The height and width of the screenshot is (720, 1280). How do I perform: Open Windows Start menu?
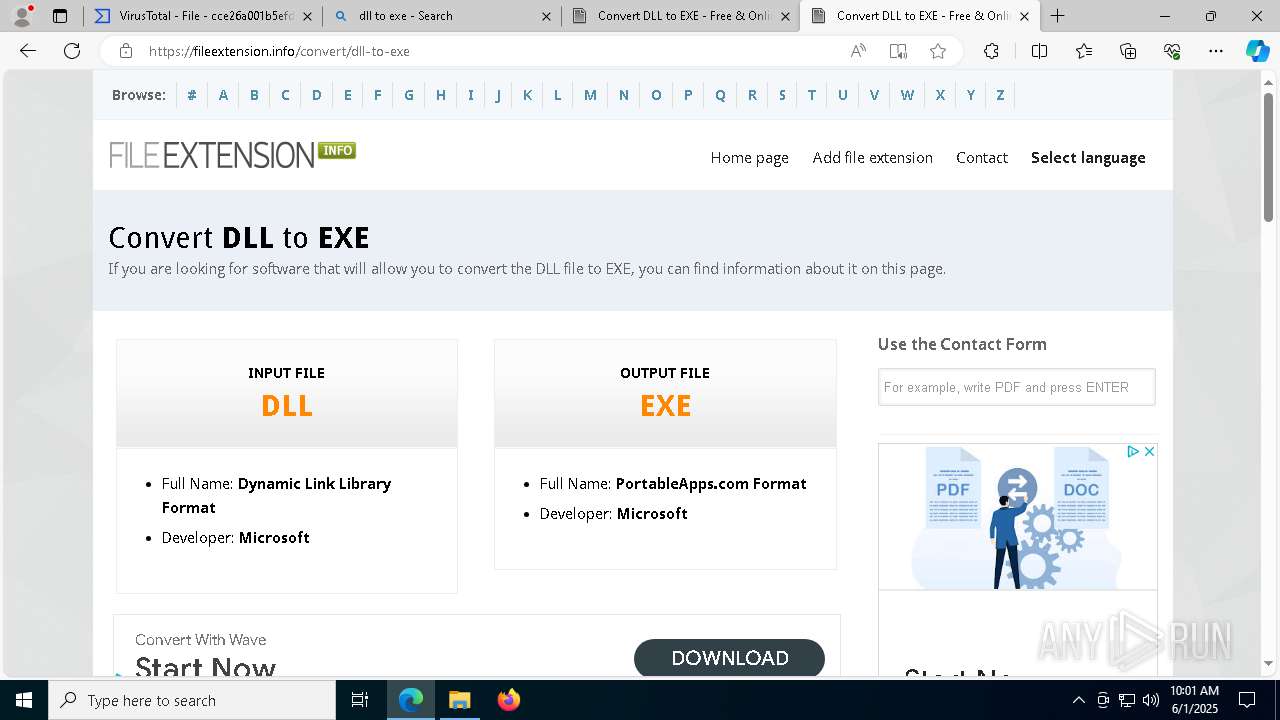[x=24, y=700]
